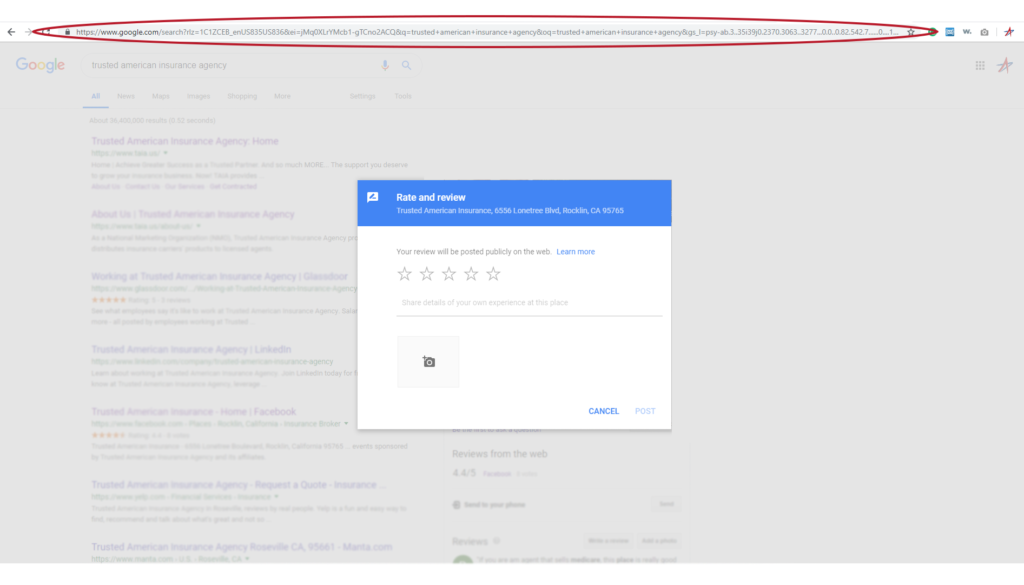Click the add photo thumbnail box
Image resolution: width=1024 pixels, height=585 pixels.
point(428,362)
